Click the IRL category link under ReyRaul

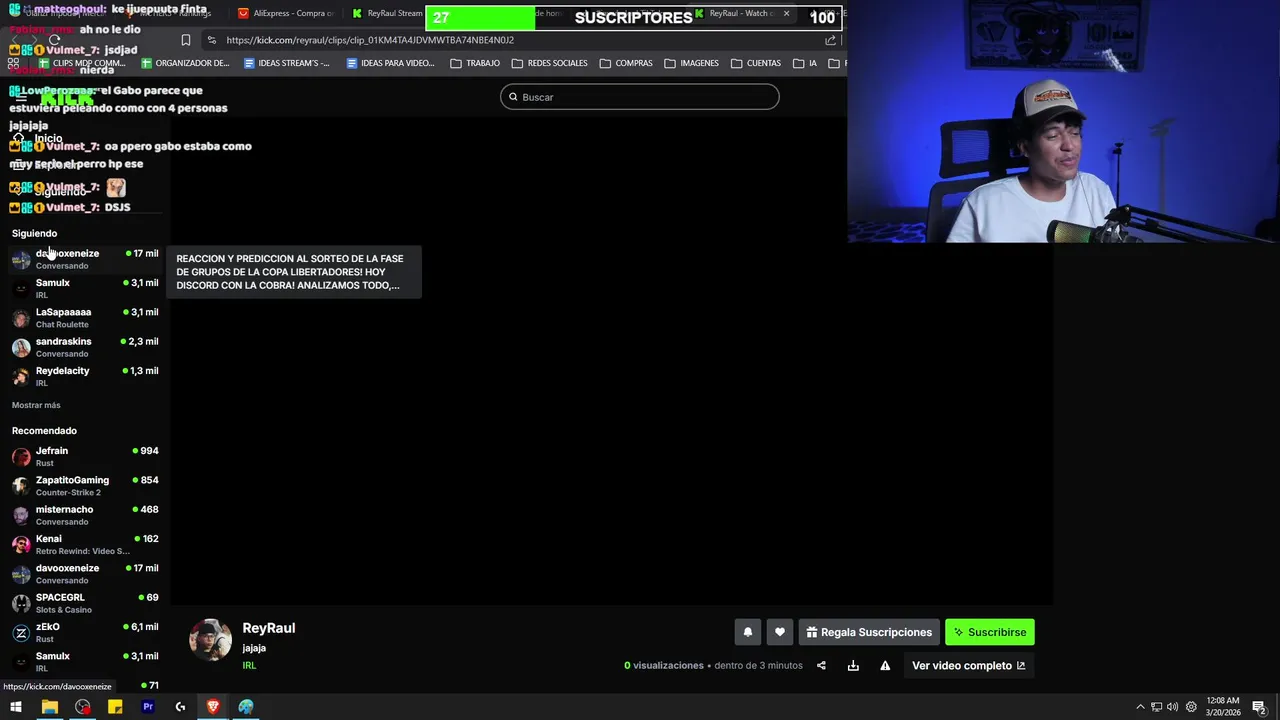coord(249,666)
